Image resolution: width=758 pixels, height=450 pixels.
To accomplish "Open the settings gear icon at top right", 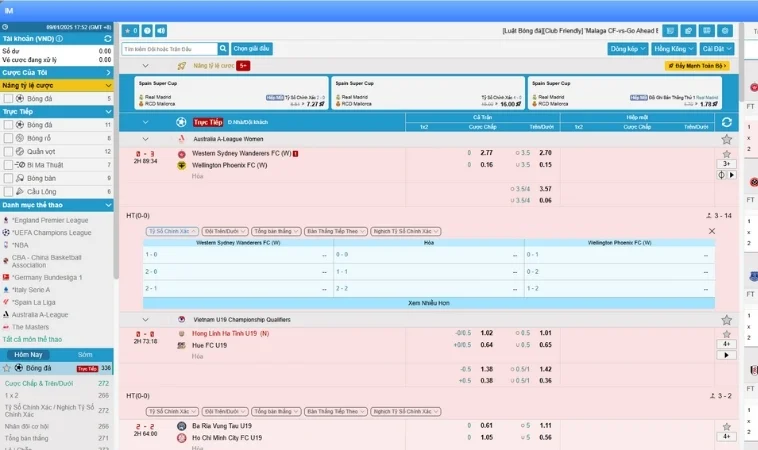I will click(725, 31).
